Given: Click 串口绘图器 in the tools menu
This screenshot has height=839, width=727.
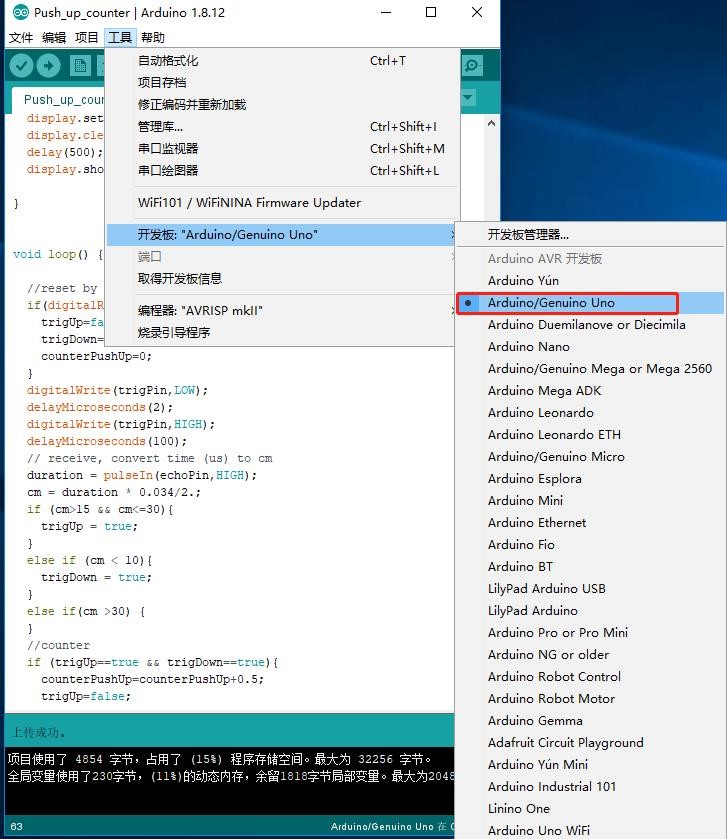Looking at the screenshot, I should point(168,171).
